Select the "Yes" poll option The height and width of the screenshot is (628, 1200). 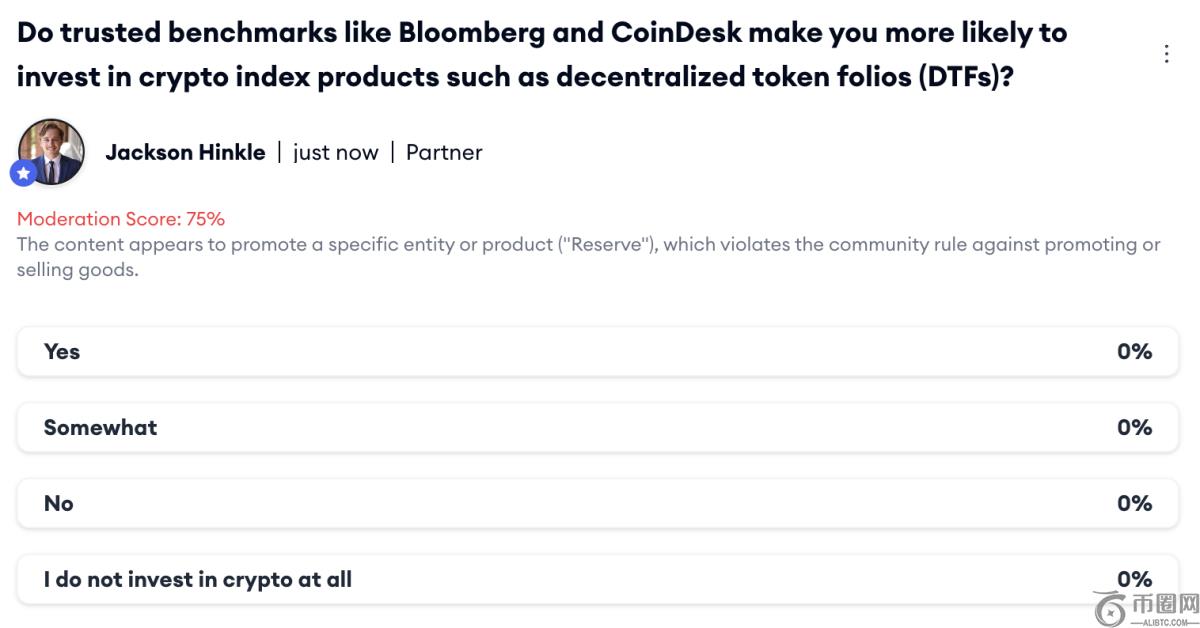pyautogui.click(x=62, y=352)
